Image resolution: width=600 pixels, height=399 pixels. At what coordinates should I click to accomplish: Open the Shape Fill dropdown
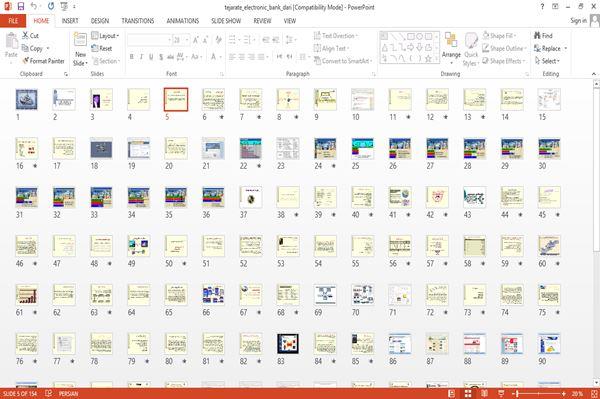coord(499,36)
